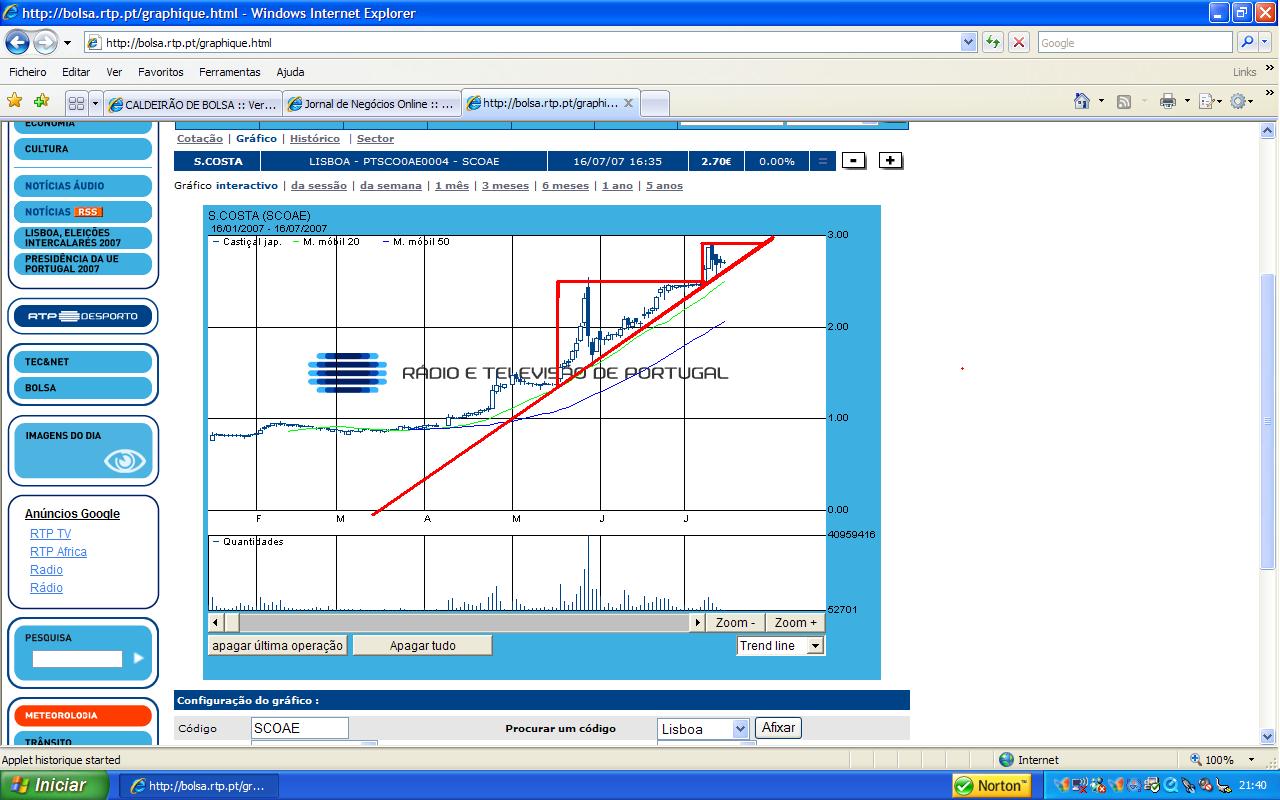Image resolution: width=1280 pixels, height=800 pixels.
Task: Open the Tools gear icon
Action: pos(1238,101)
